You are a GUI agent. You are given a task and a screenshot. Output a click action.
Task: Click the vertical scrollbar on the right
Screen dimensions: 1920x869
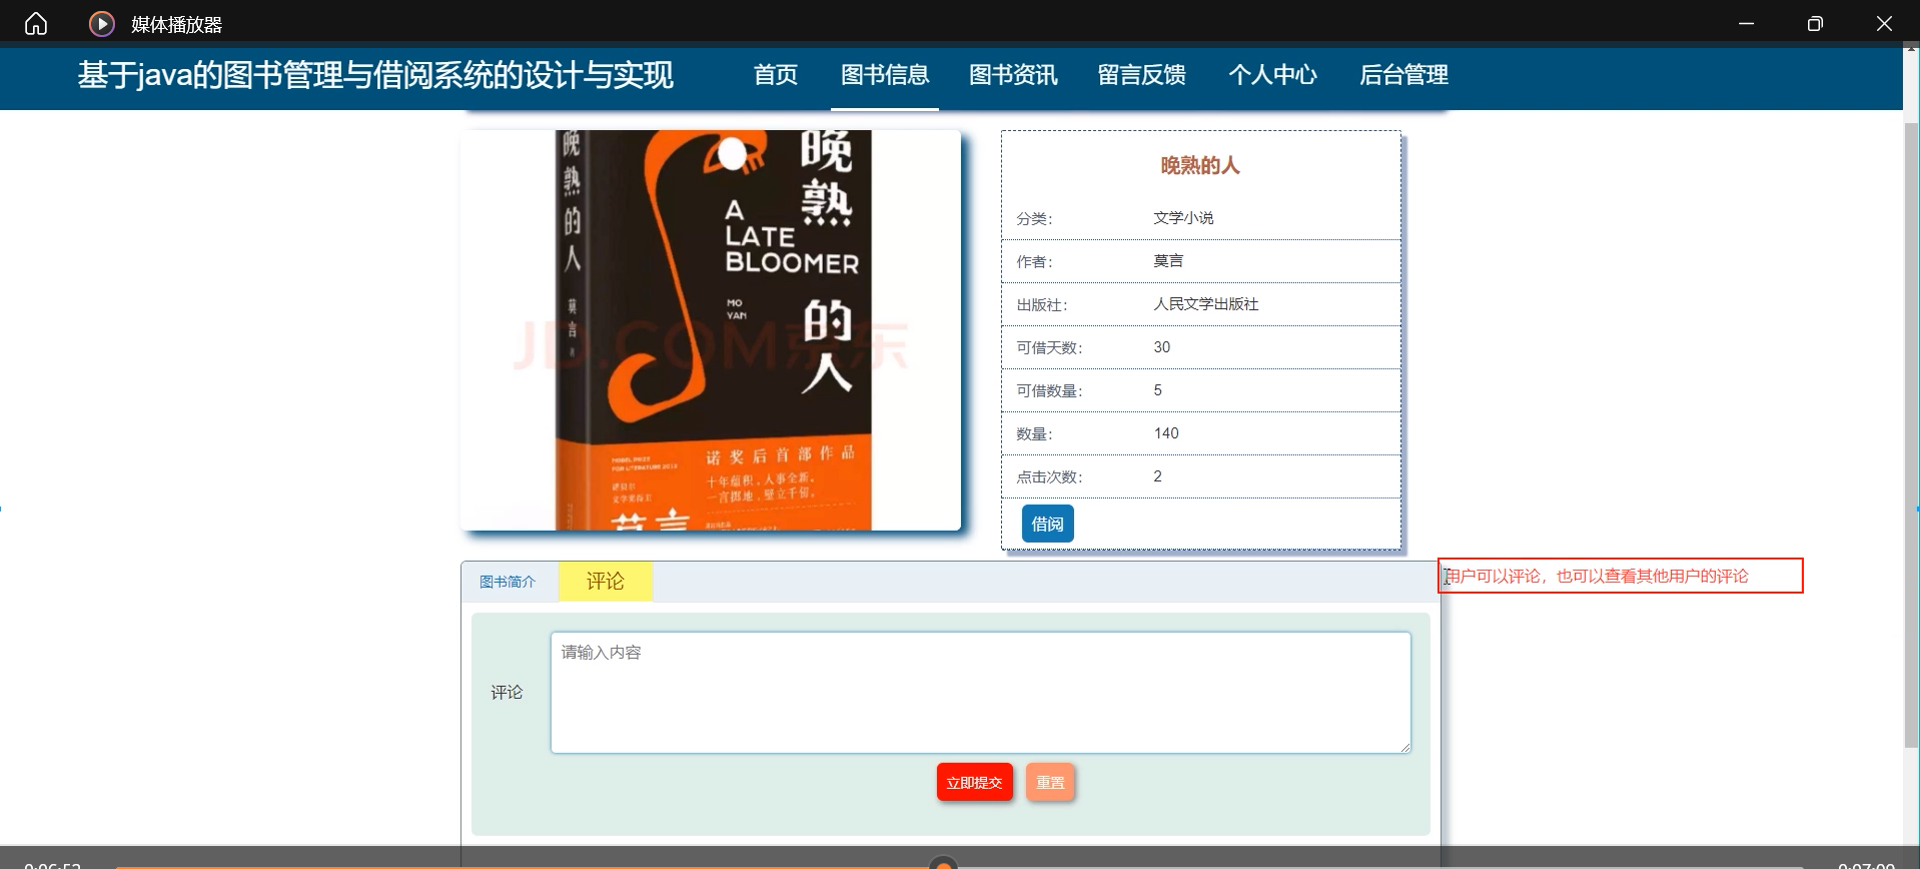(1911, 435)
